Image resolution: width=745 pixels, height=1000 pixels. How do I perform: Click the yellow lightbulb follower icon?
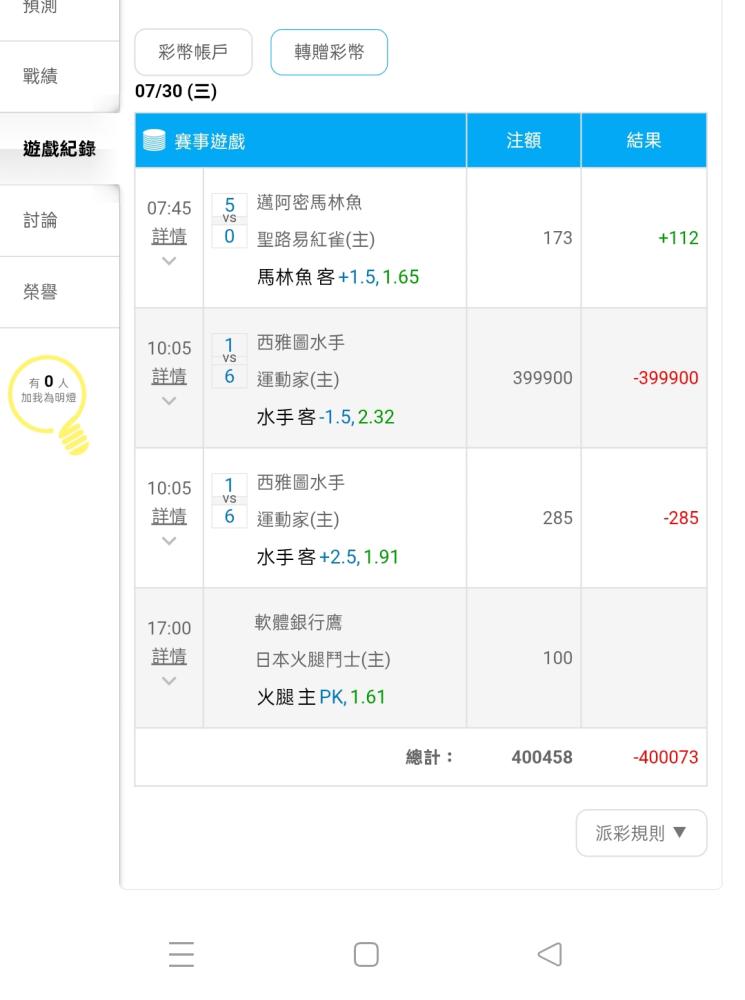pyautogui.click(x=50, y=404)
